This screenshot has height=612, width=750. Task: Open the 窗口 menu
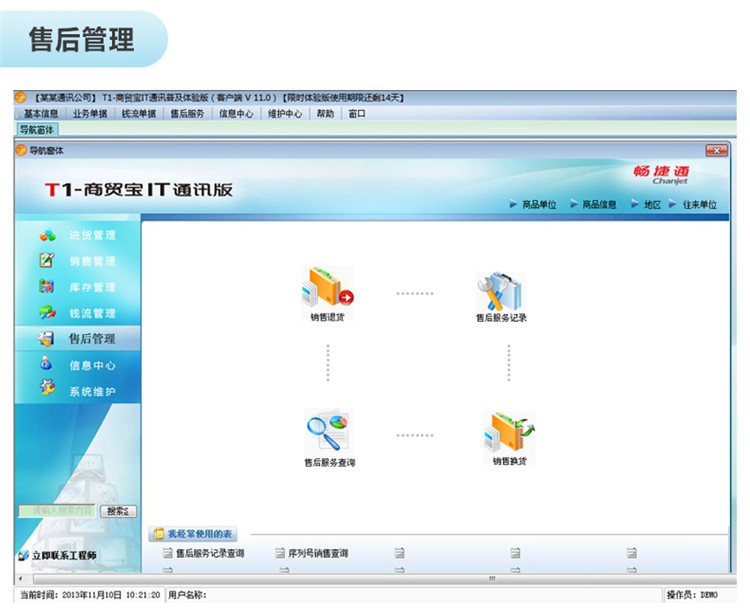point(357,114)
